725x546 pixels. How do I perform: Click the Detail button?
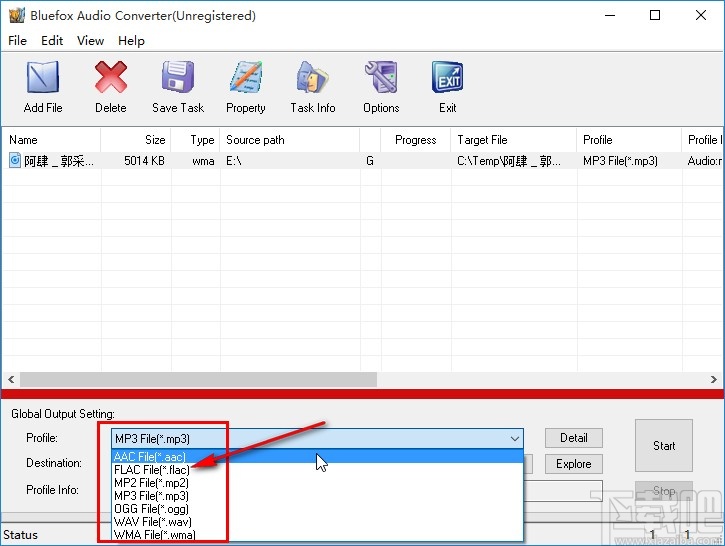click(574, 438)
